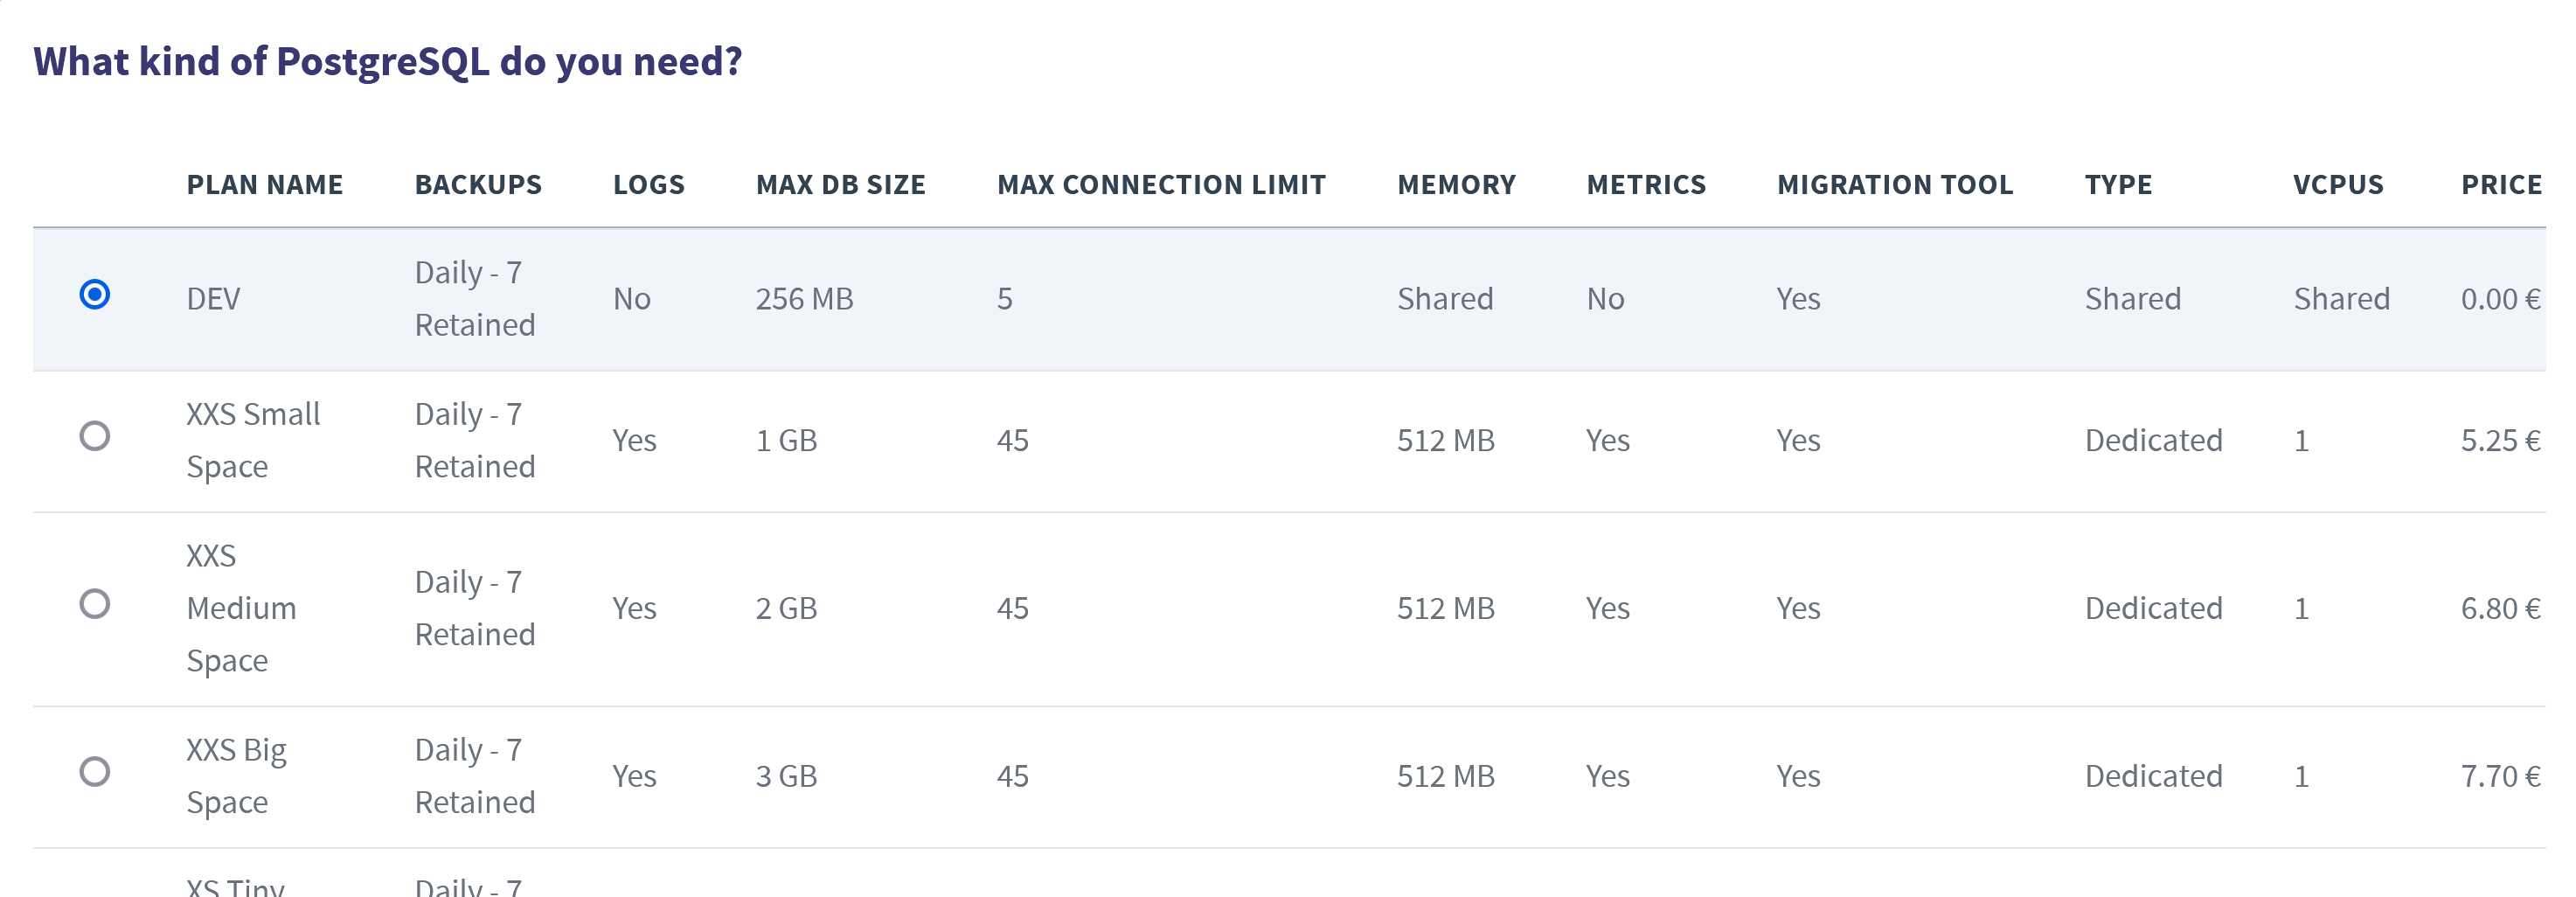Image resolution: width=2576 pixels, height=897 pixels.
Task: Click the LOGS column header
Action: pos(649,185)
